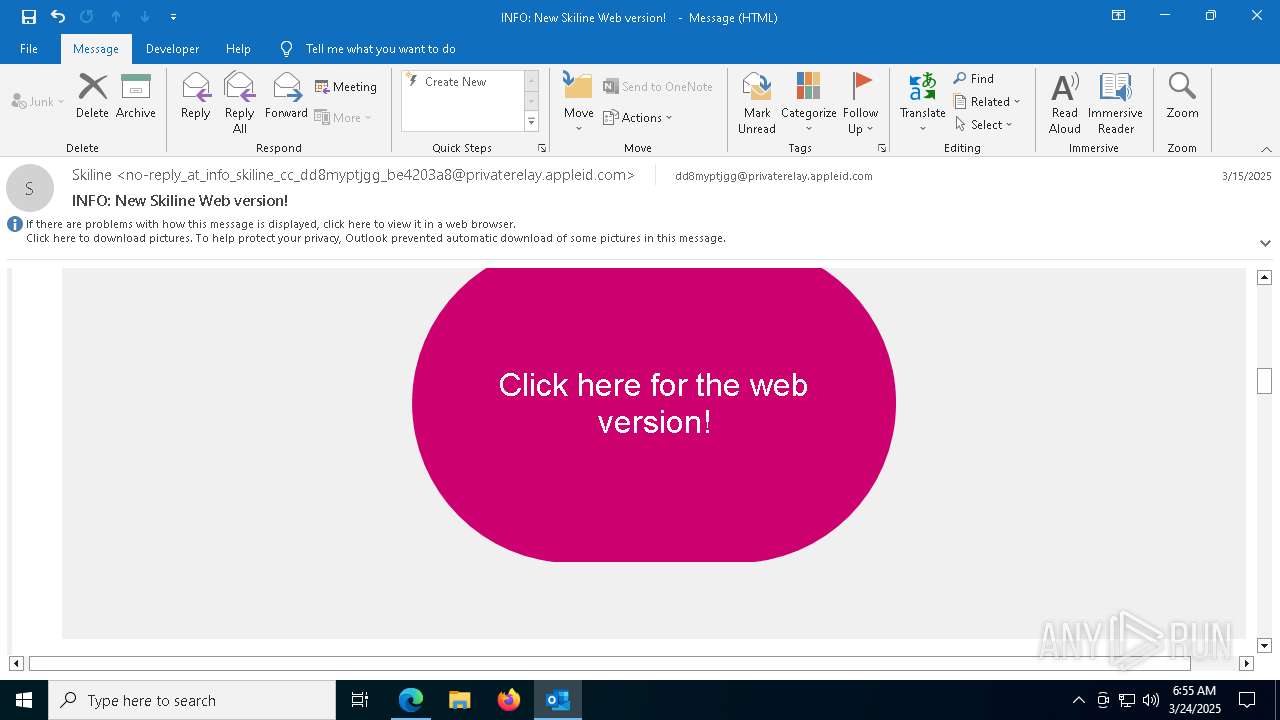Click the Translate button

point(922,103)
